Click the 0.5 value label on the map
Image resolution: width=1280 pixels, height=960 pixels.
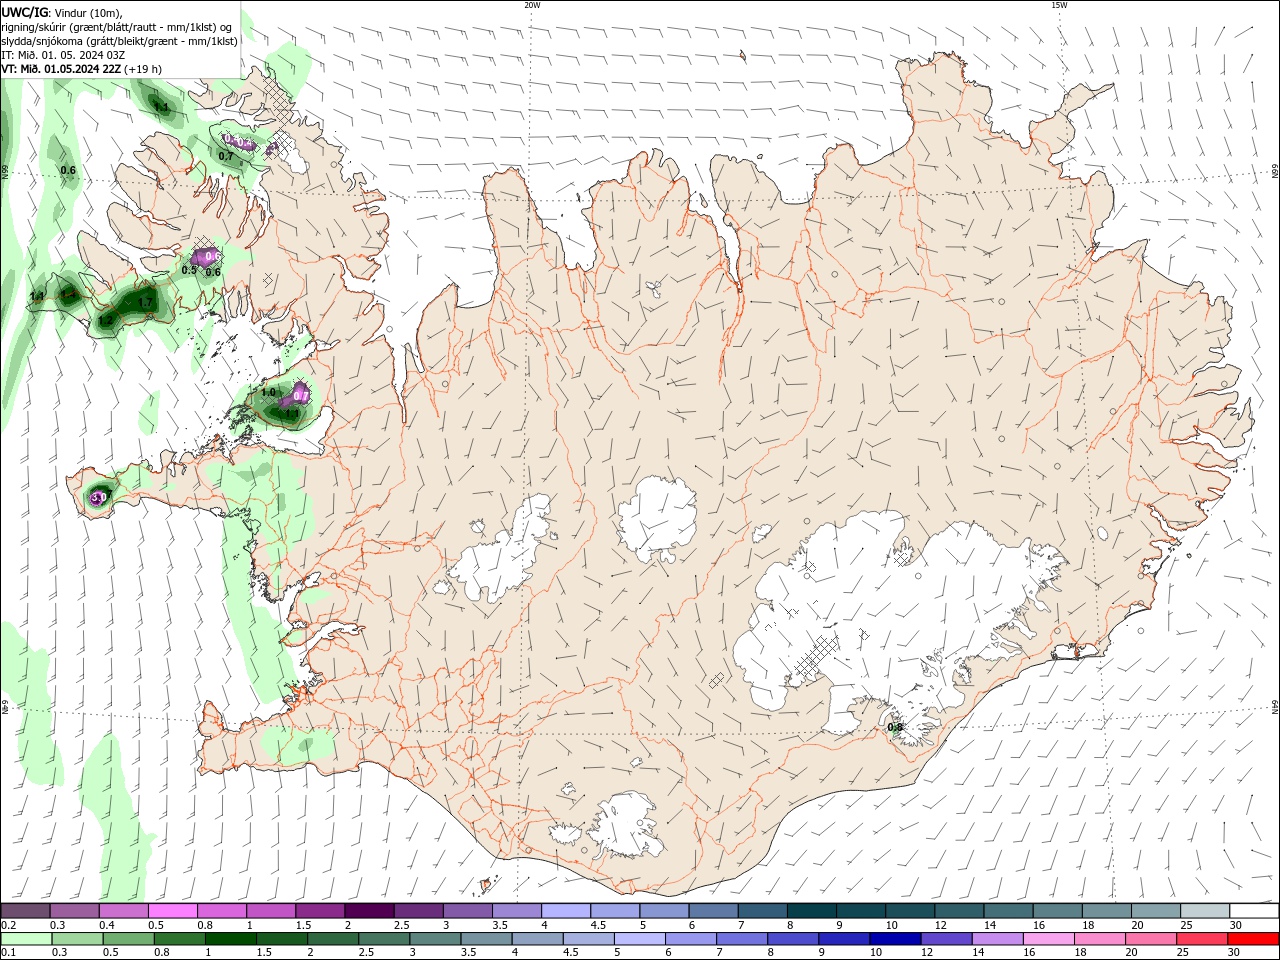tap(189, 270)
